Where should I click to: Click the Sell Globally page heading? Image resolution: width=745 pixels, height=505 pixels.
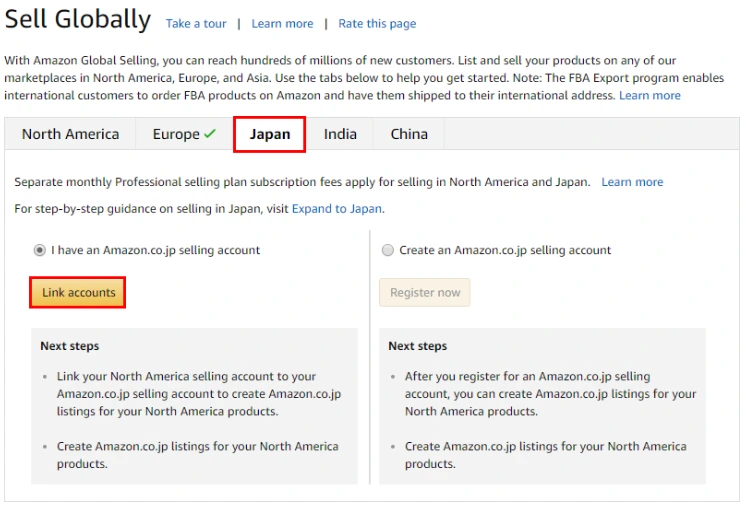point(78,20)
